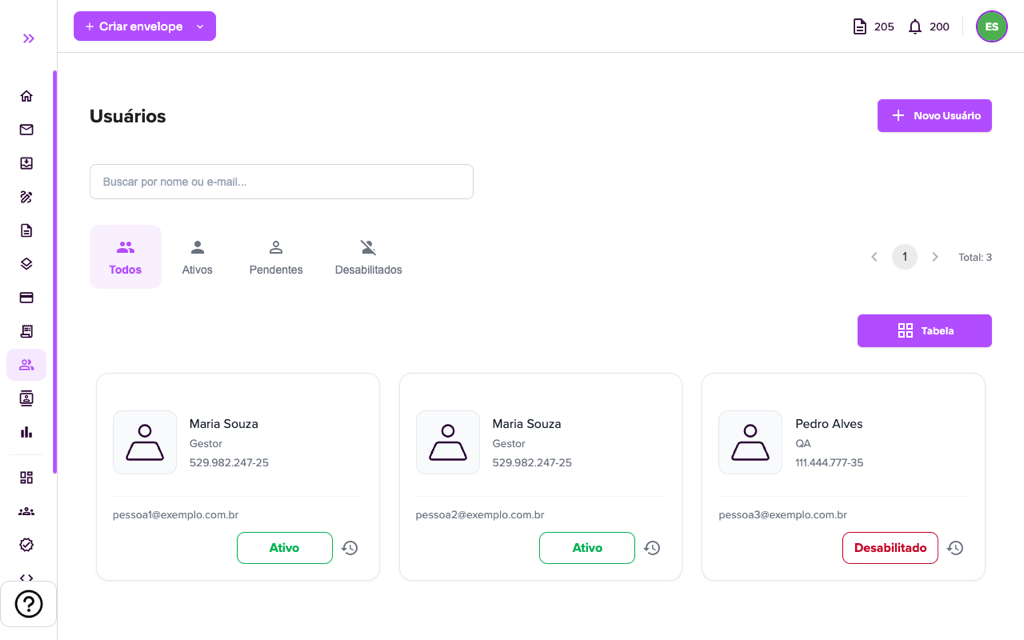Switch to the Ativos tab

click(197, 257)
